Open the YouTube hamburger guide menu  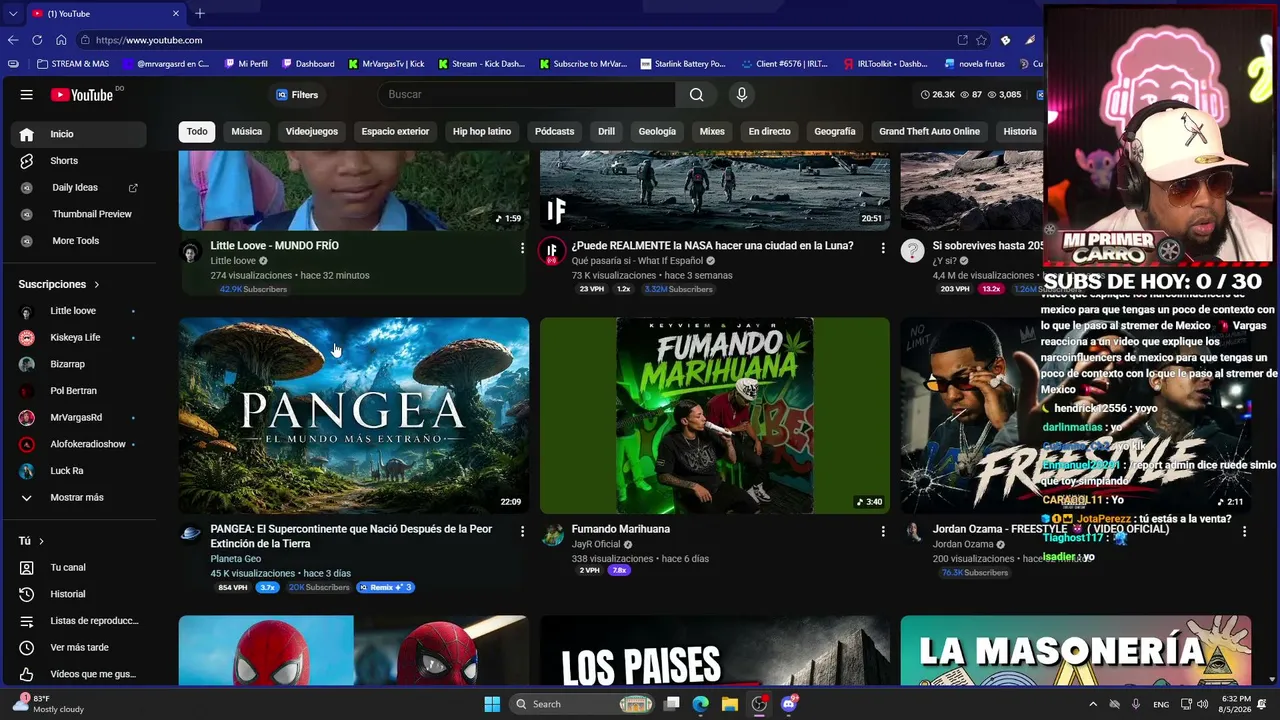coord(27,95)
